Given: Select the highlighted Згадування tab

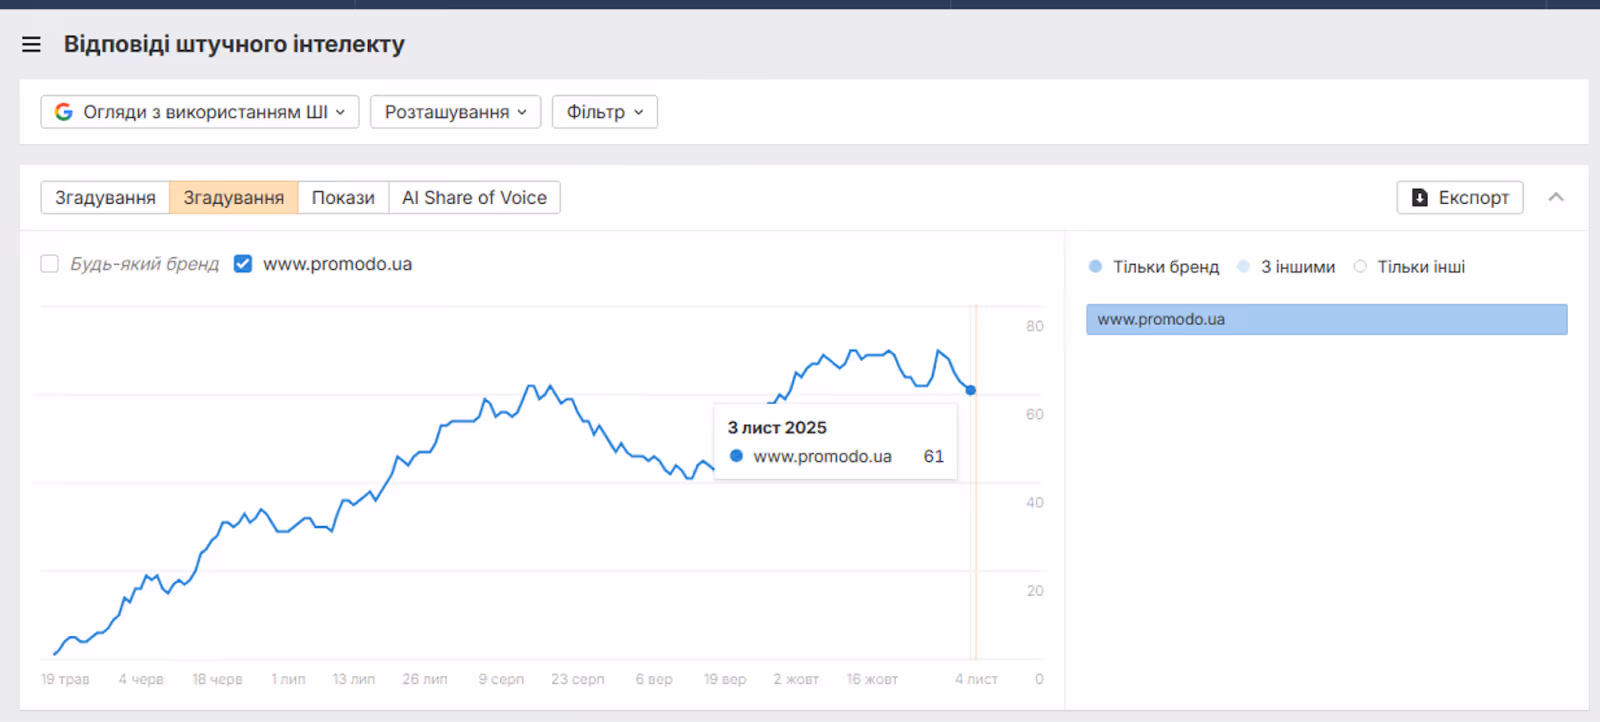Looking at the screenshot, I should pyautogui.click(x=234, y=198).
